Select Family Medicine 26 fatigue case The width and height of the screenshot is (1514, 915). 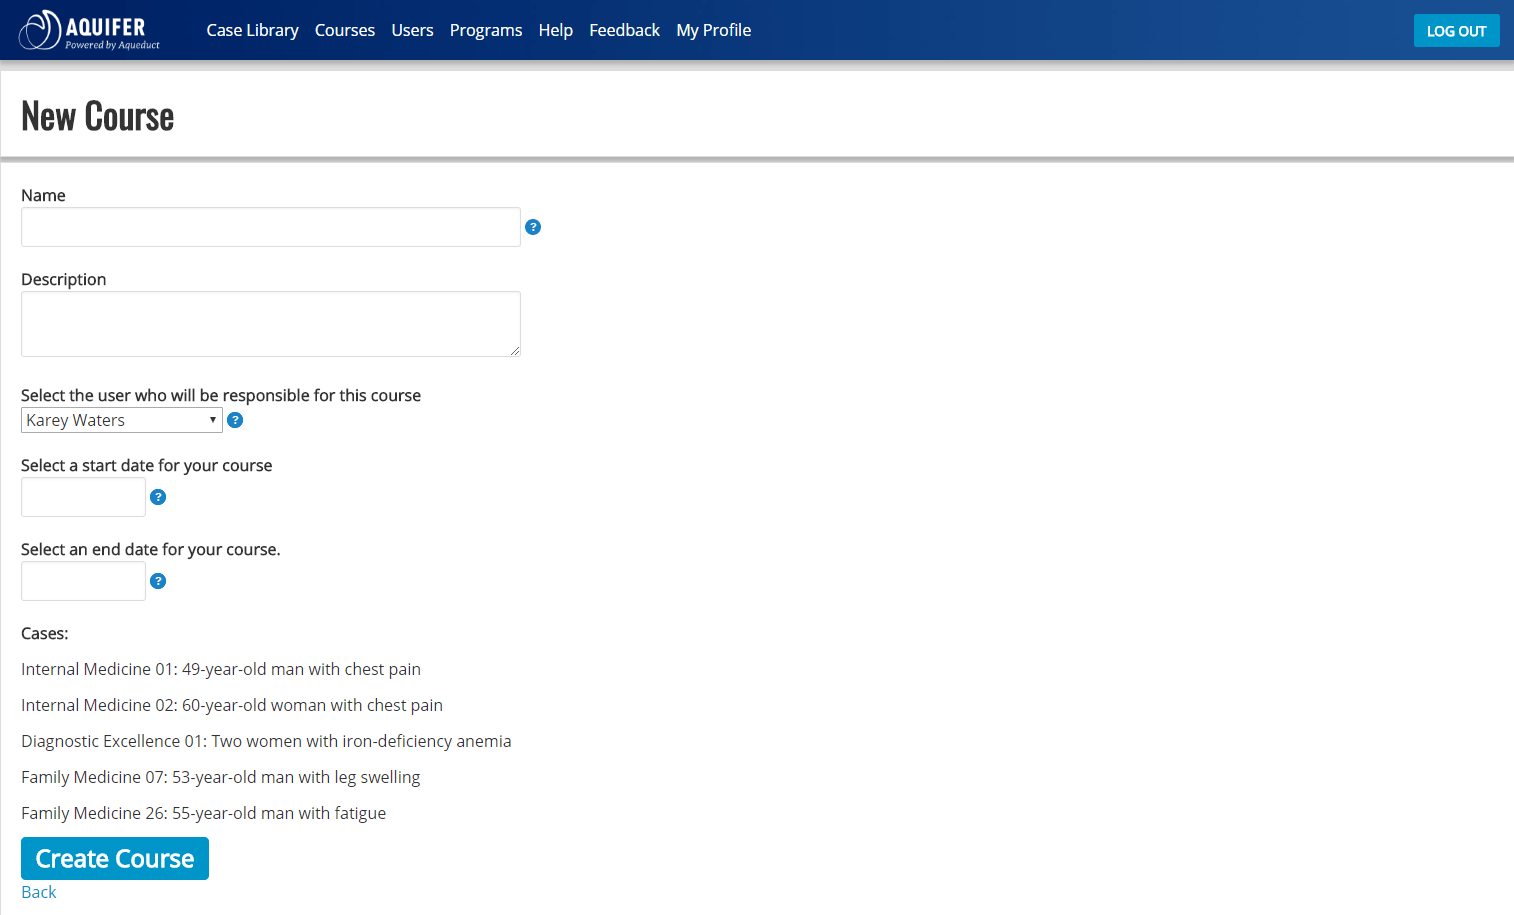(x=204, y=813)
